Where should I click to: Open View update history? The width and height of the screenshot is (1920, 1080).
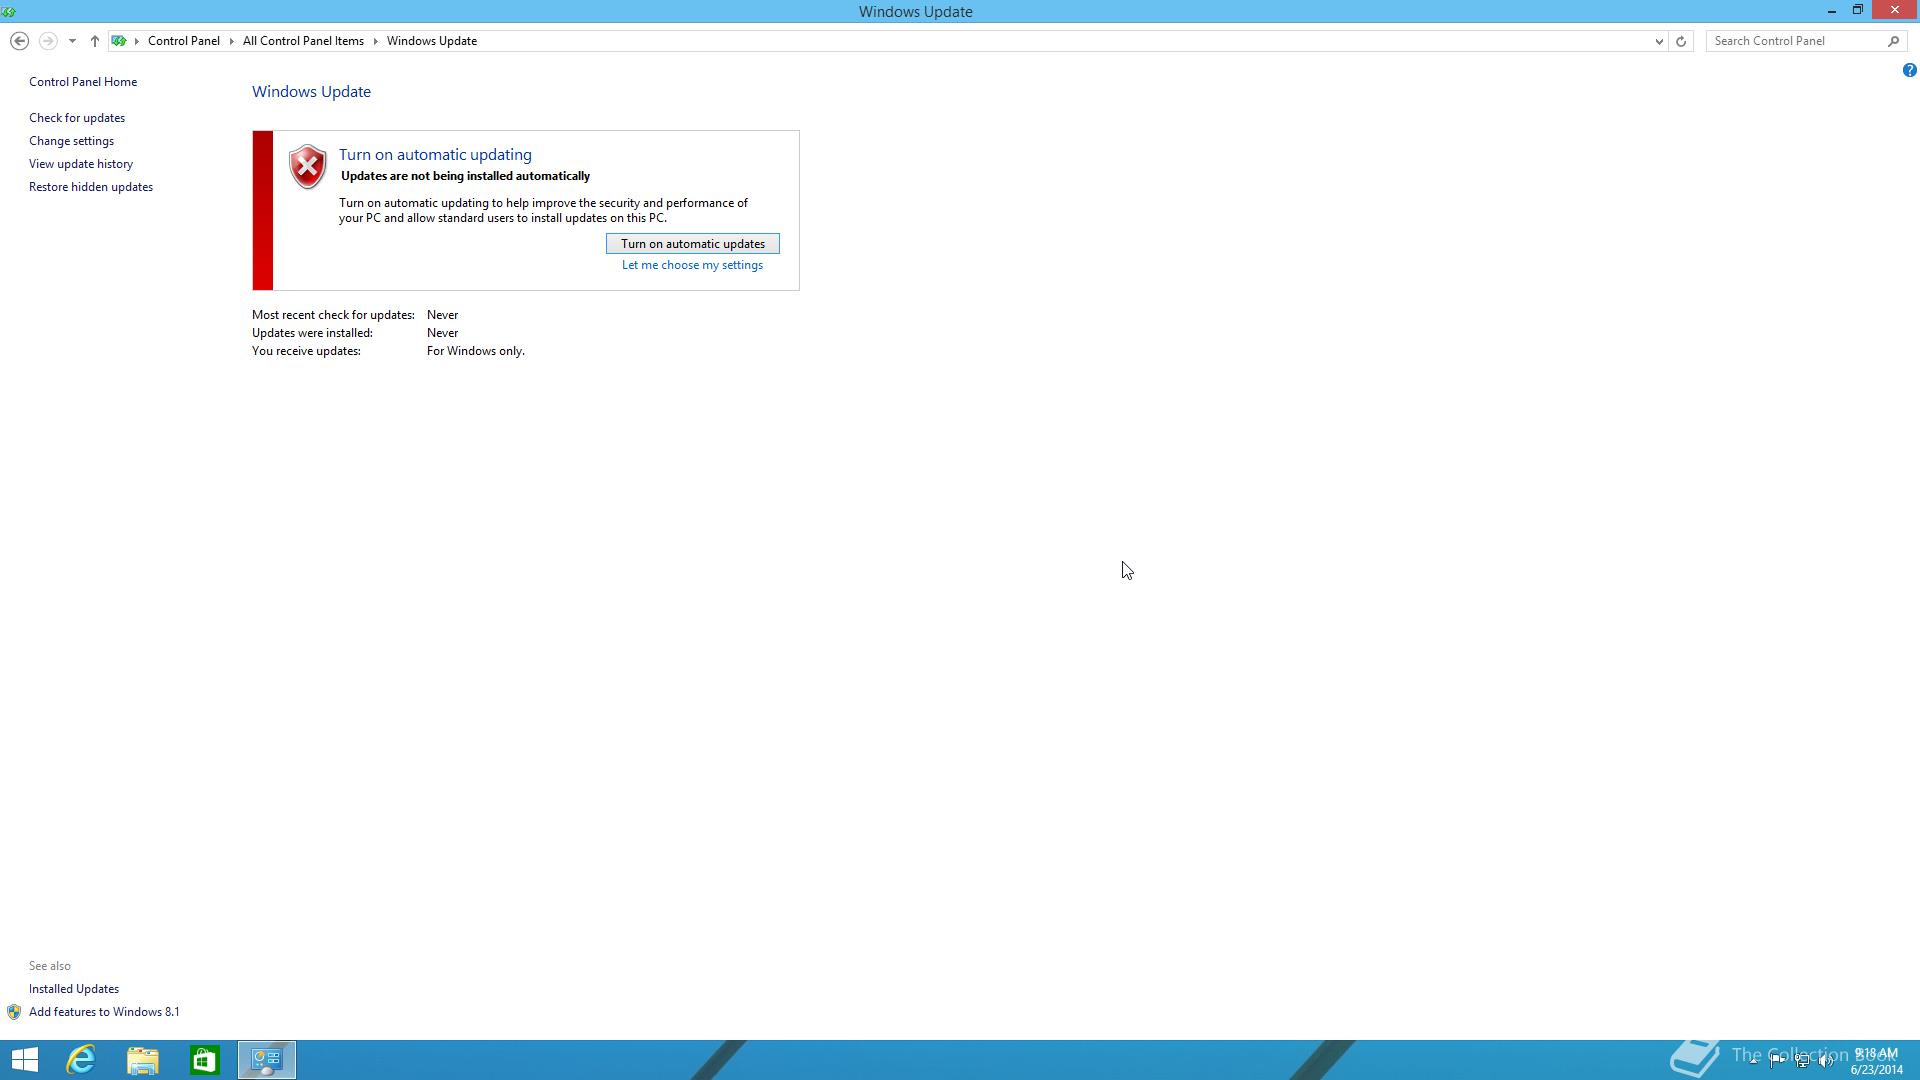pos(81,164)
